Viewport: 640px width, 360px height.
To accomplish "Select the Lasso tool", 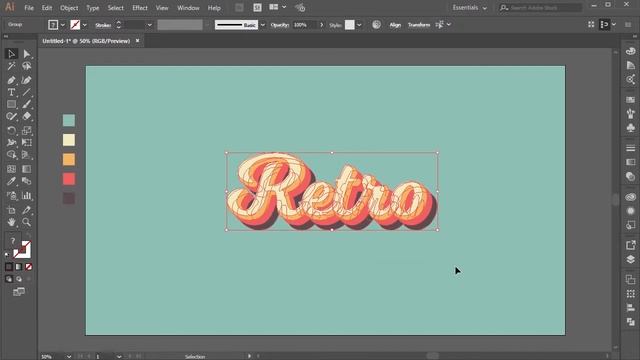I will pos(27,66).
